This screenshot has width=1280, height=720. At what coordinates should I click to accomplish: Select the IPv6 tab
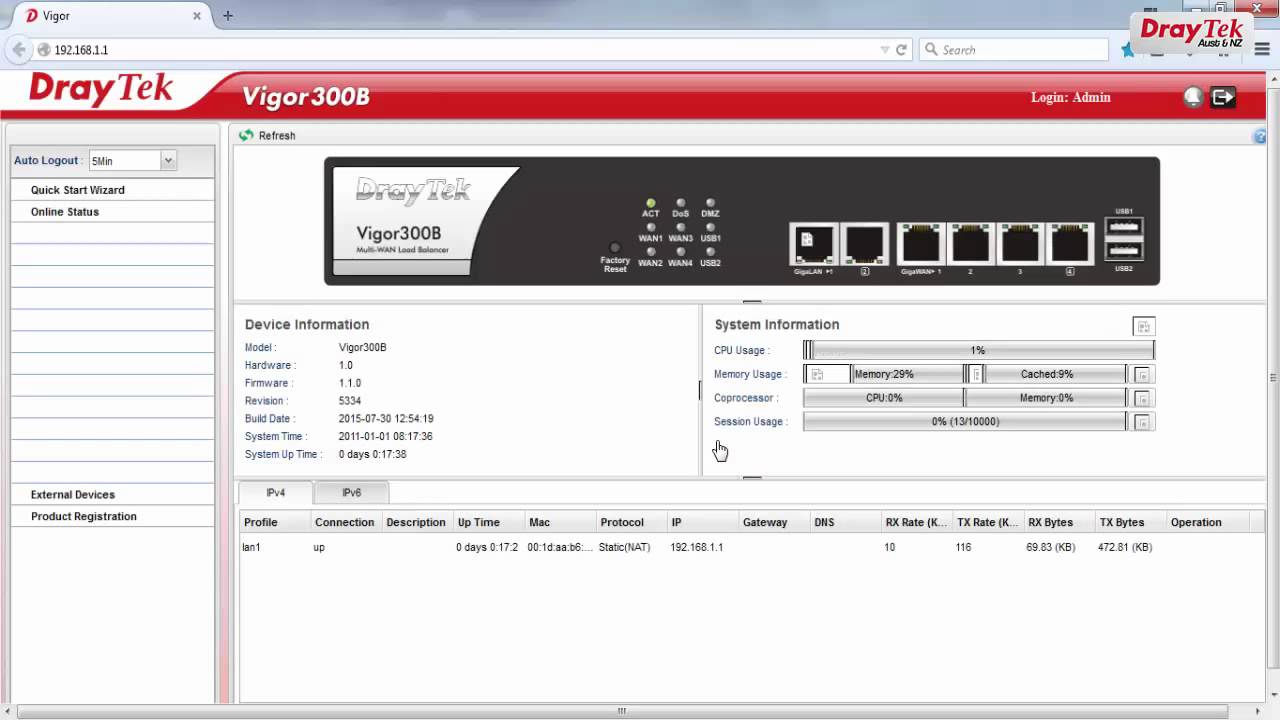coord(351,493)
